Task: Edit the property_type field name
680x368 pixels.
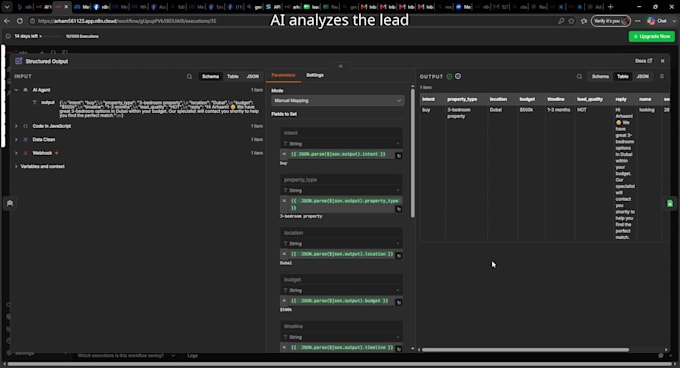Action: coord(341,179)
